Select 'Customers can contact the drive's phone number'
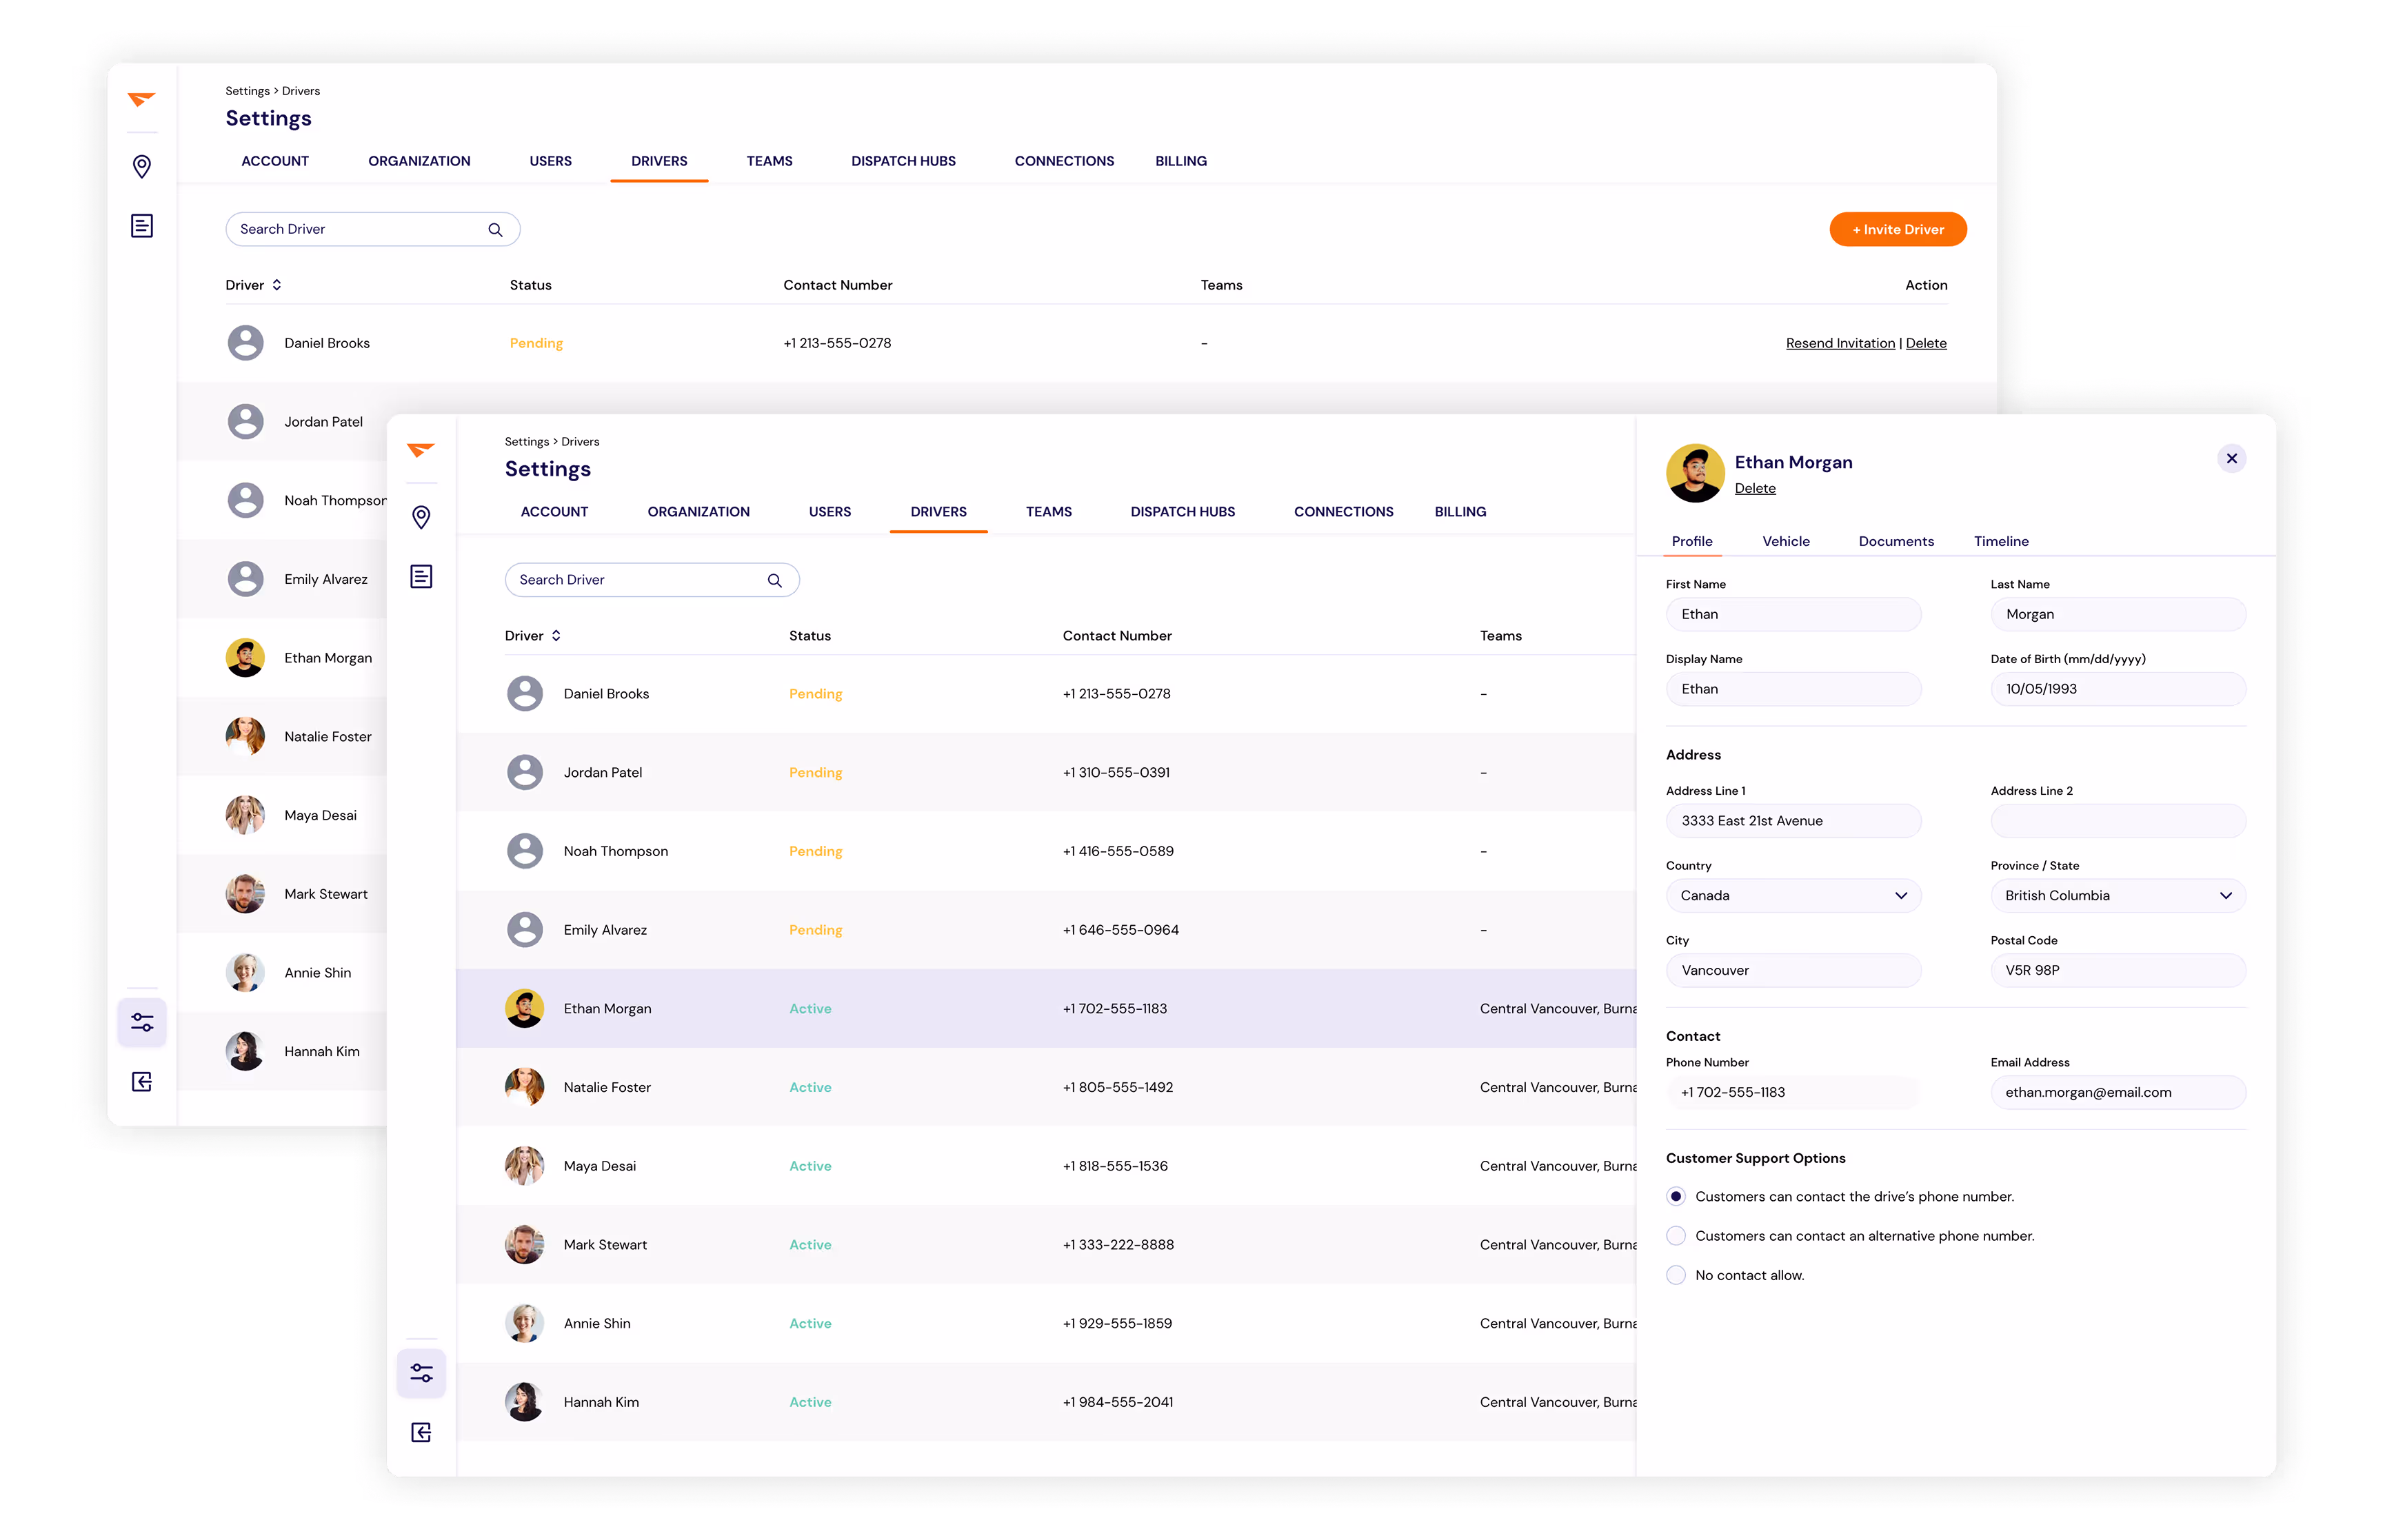 click(1676, 1196)
